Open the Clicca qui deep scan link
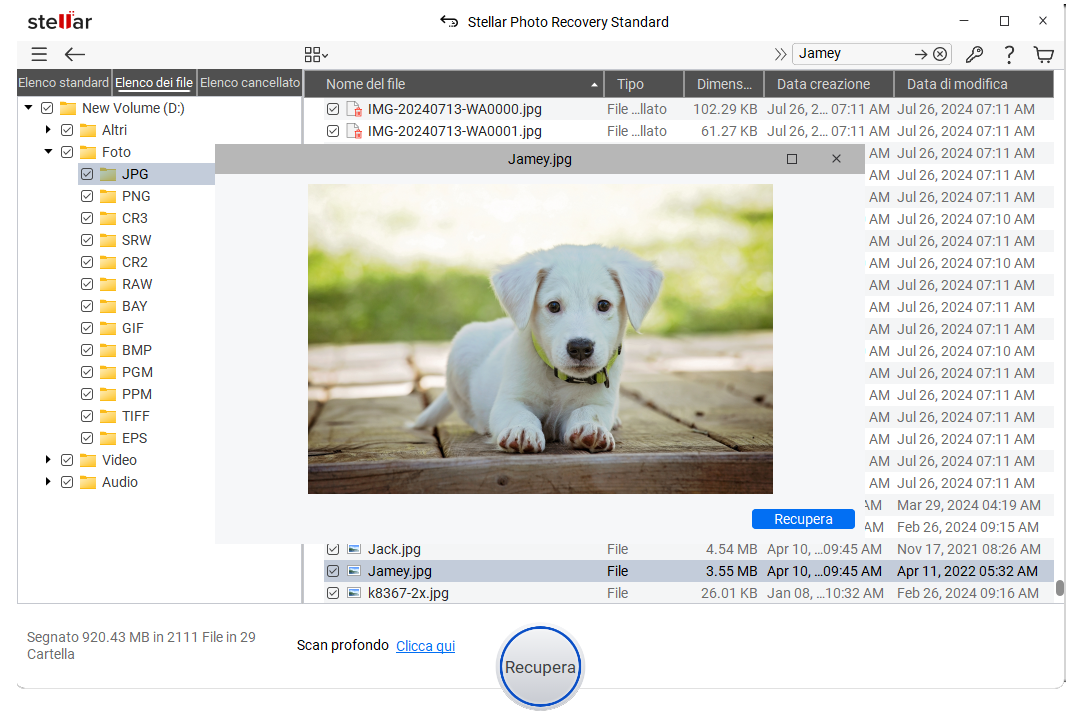 click(425, 646)
